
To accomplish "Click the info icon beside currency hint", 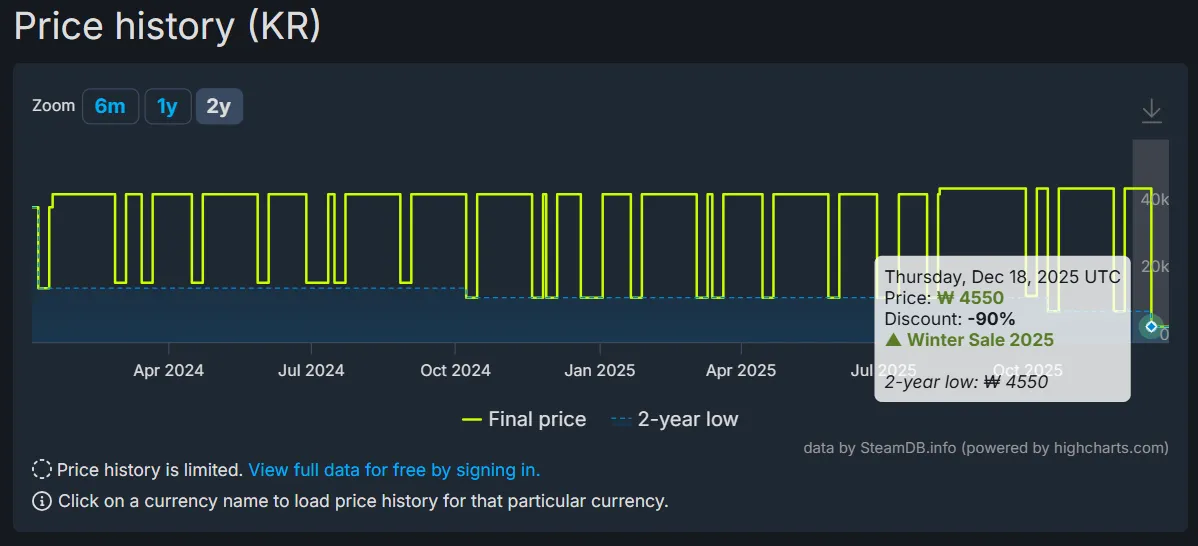I will pos(42,501).
